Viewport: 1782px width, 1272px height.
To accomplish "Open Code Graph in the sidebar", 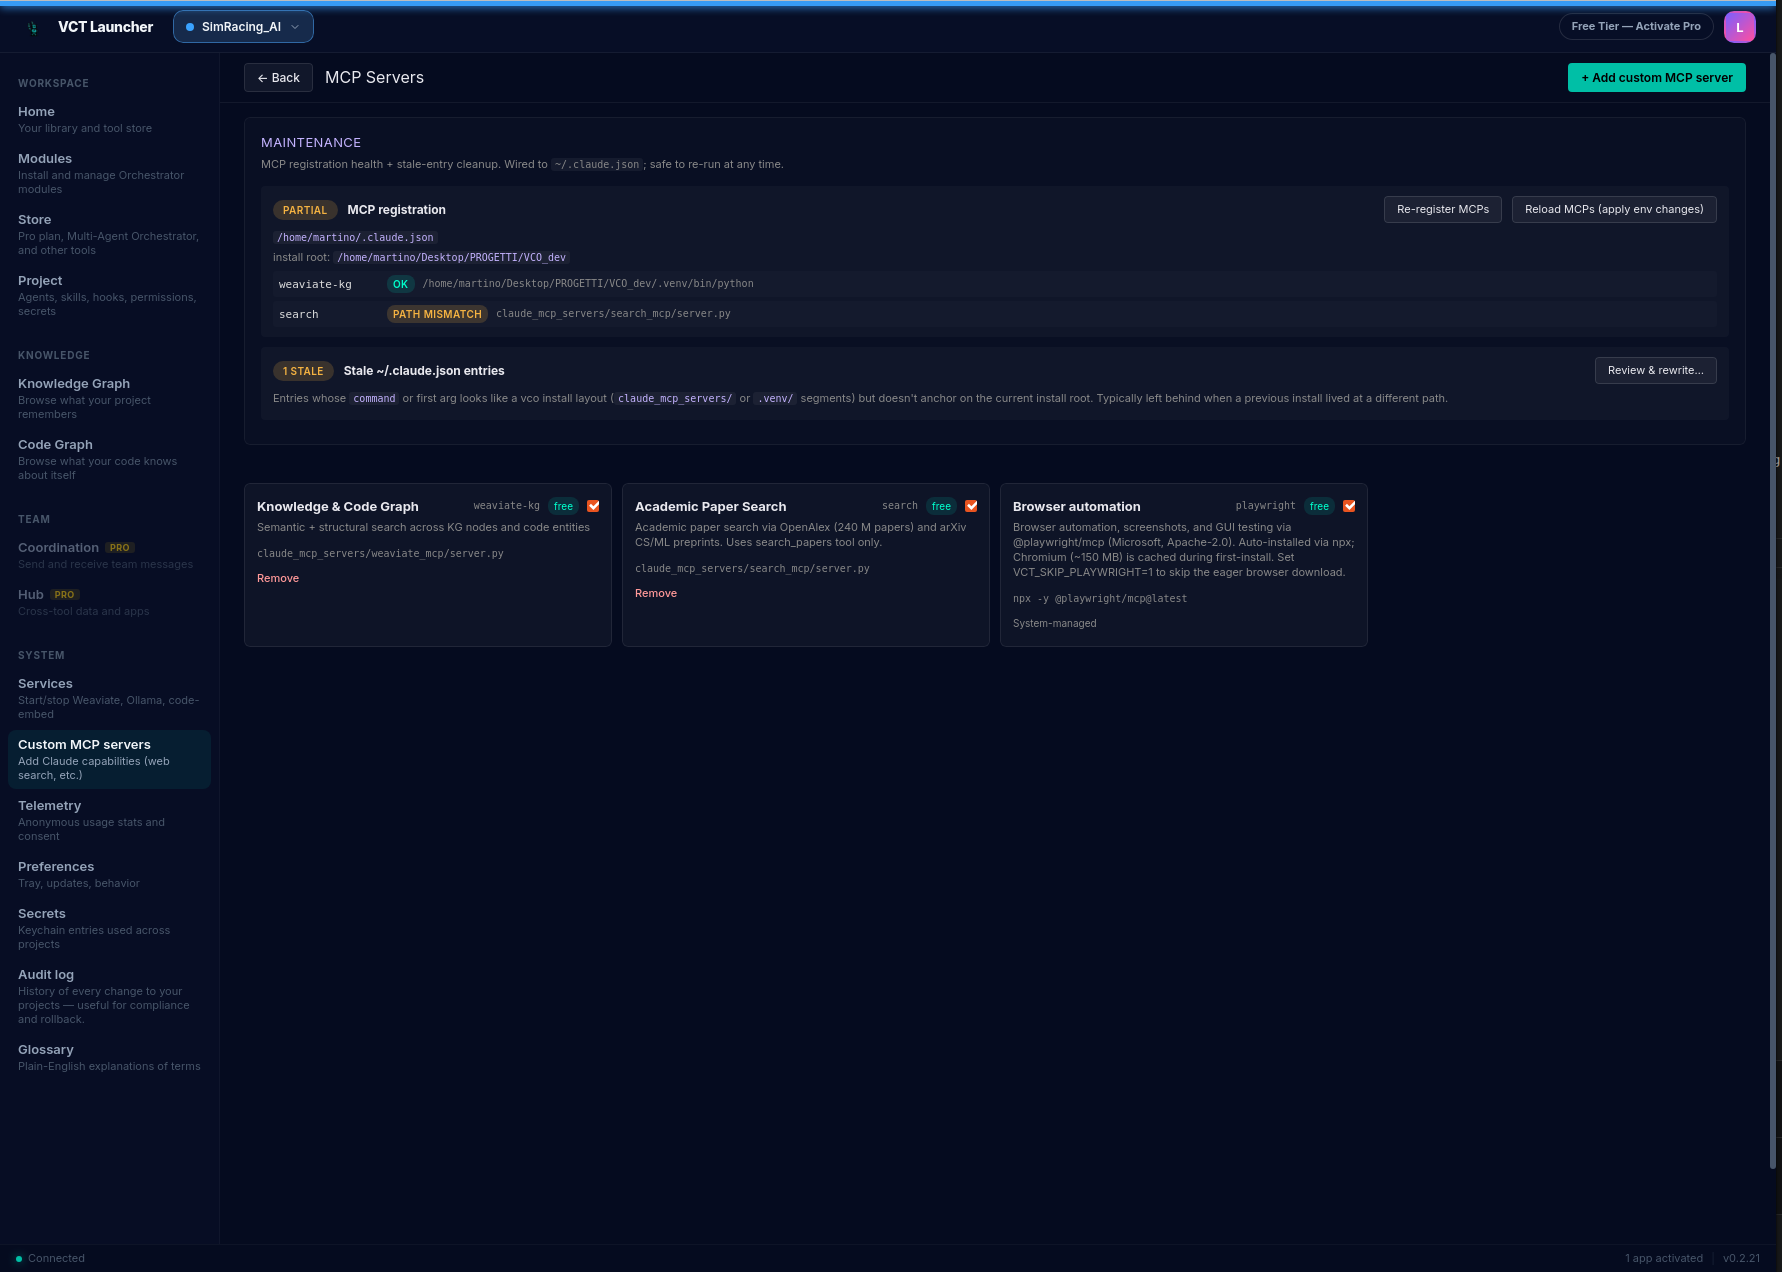I will point(109,459).
